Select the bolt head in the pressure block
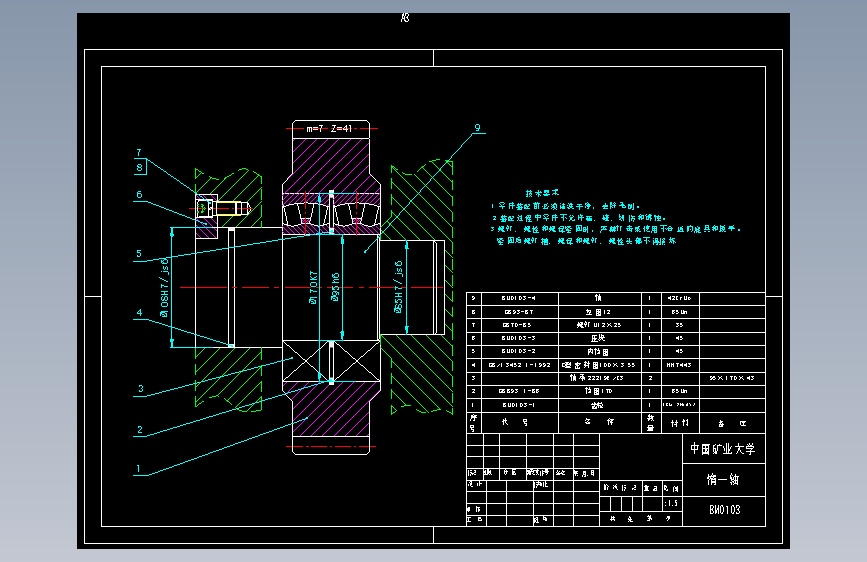The height and width of the screenshot is (562, 867). (x=203, y=209)
